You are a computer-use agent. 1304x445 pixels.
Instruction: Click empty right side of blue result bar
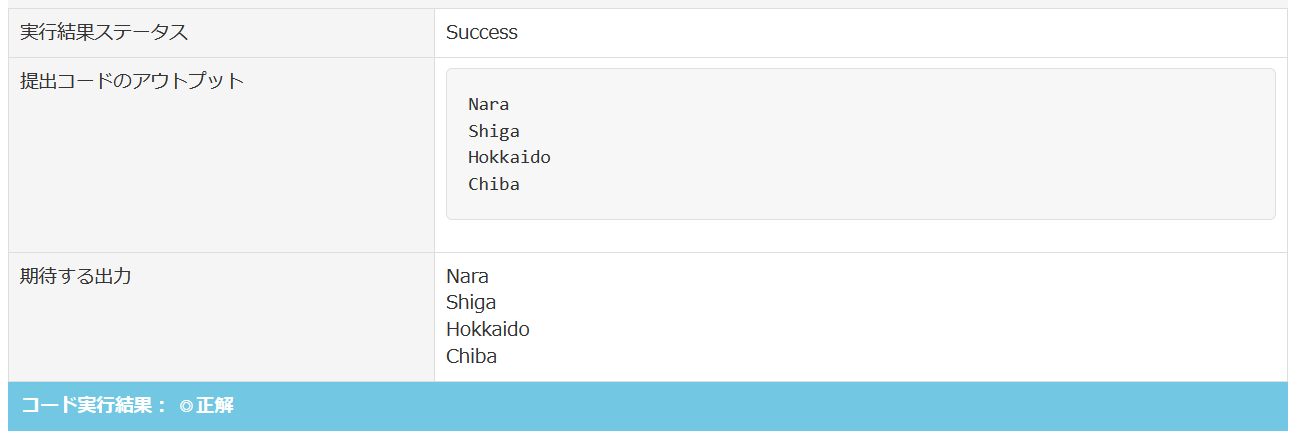click(x=800, y=406)
